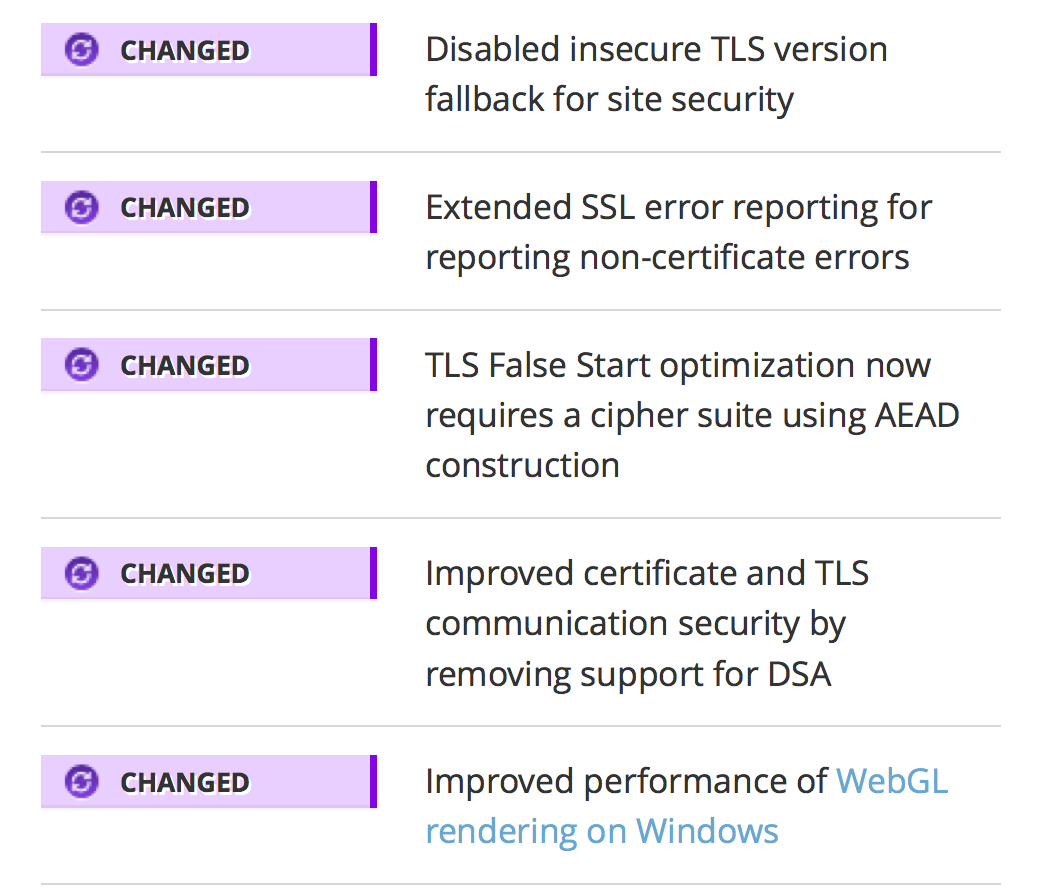The image size is (1048, 890).
Task: Click CHANGED label for SSL error reporting entry
Action: click(x=185, y=208)
